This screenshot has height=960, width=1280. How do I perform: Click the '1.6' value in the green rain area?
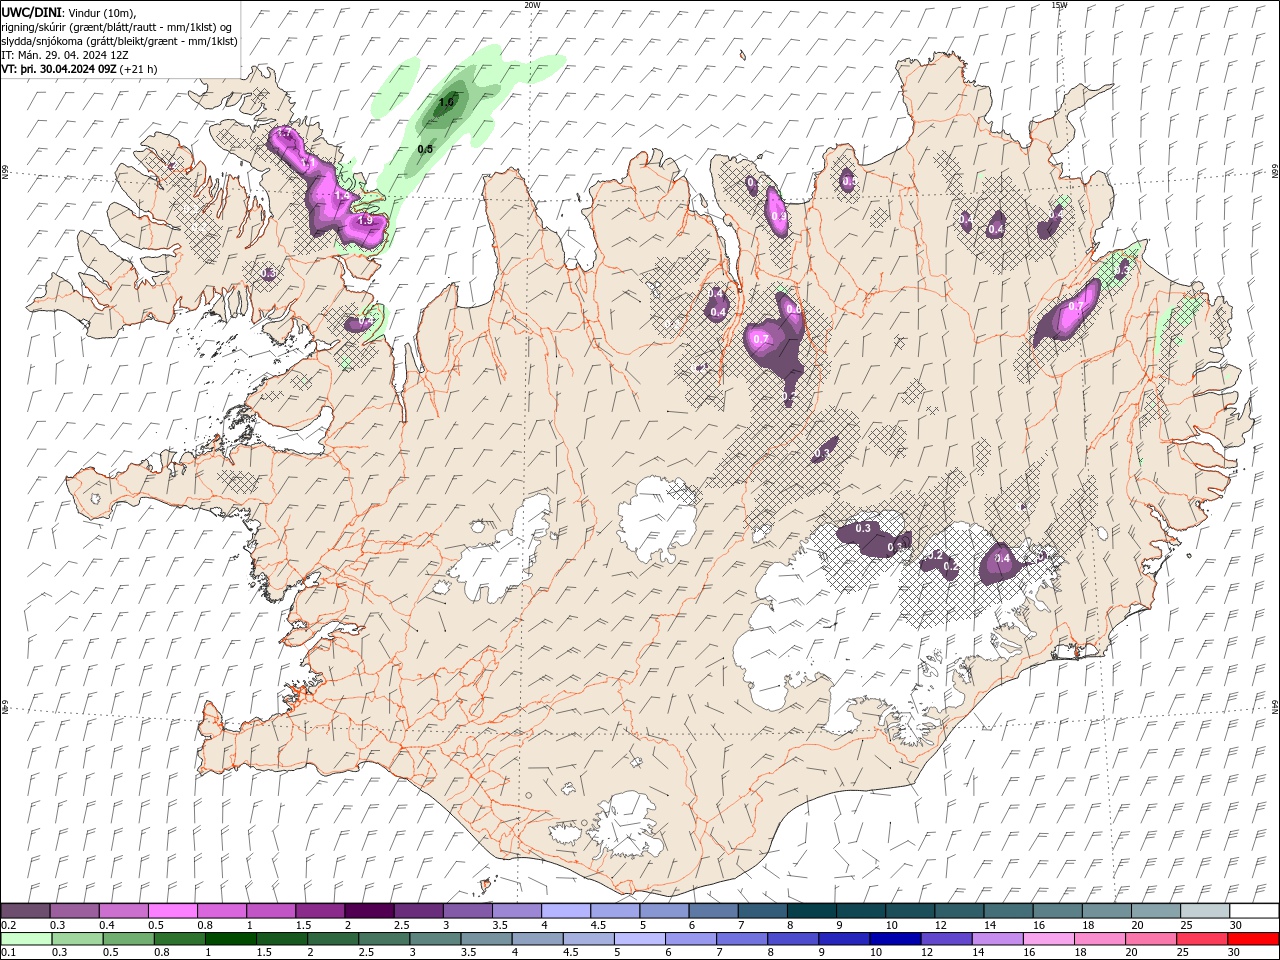pos(447,102)
